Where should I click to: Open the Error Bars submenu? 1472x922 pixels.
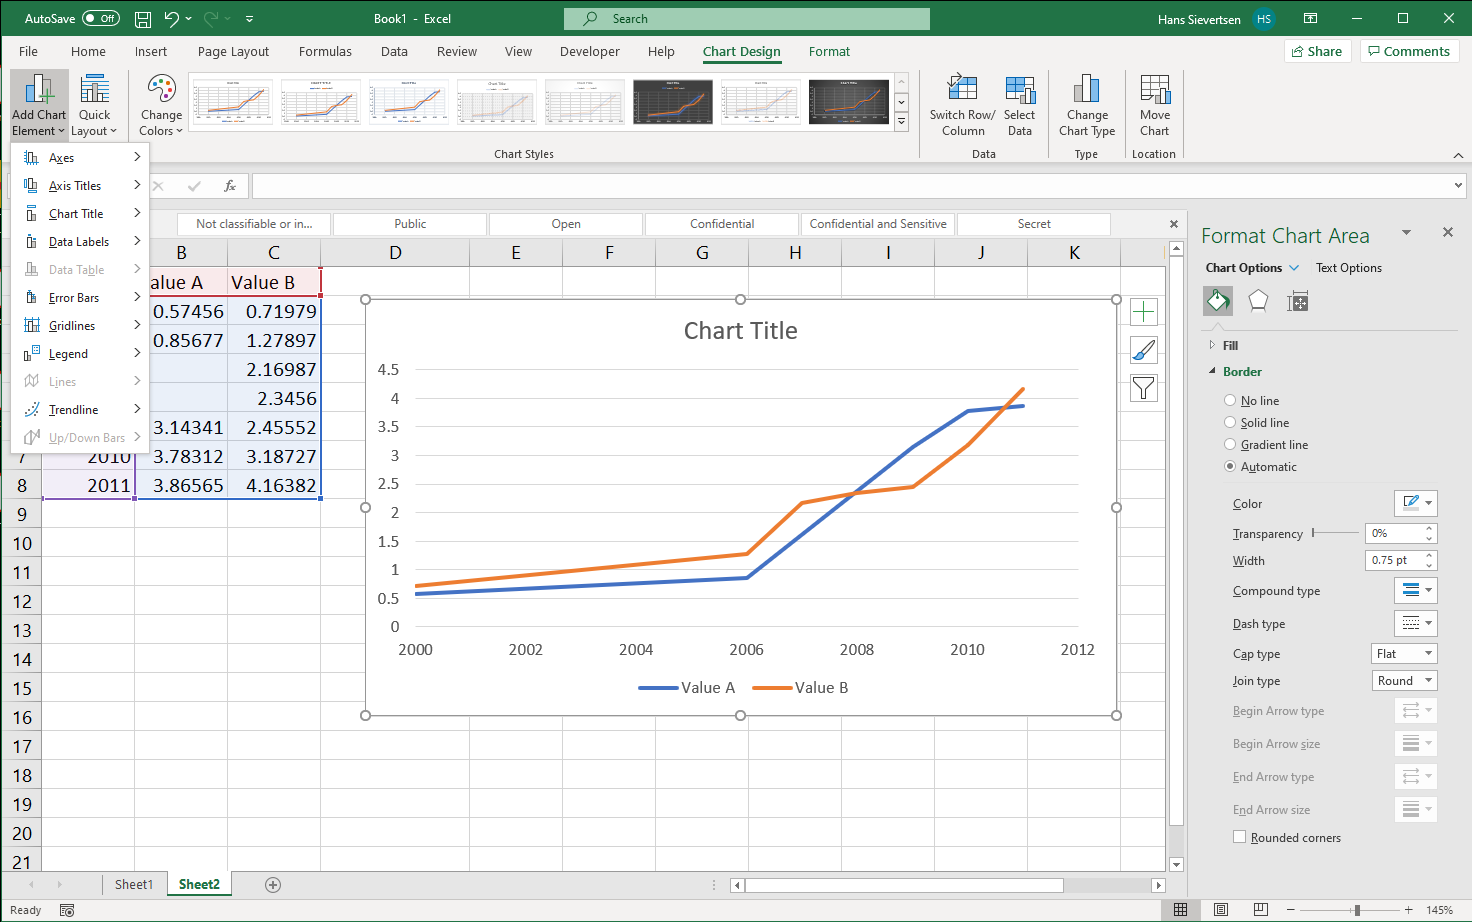(80, 297)
